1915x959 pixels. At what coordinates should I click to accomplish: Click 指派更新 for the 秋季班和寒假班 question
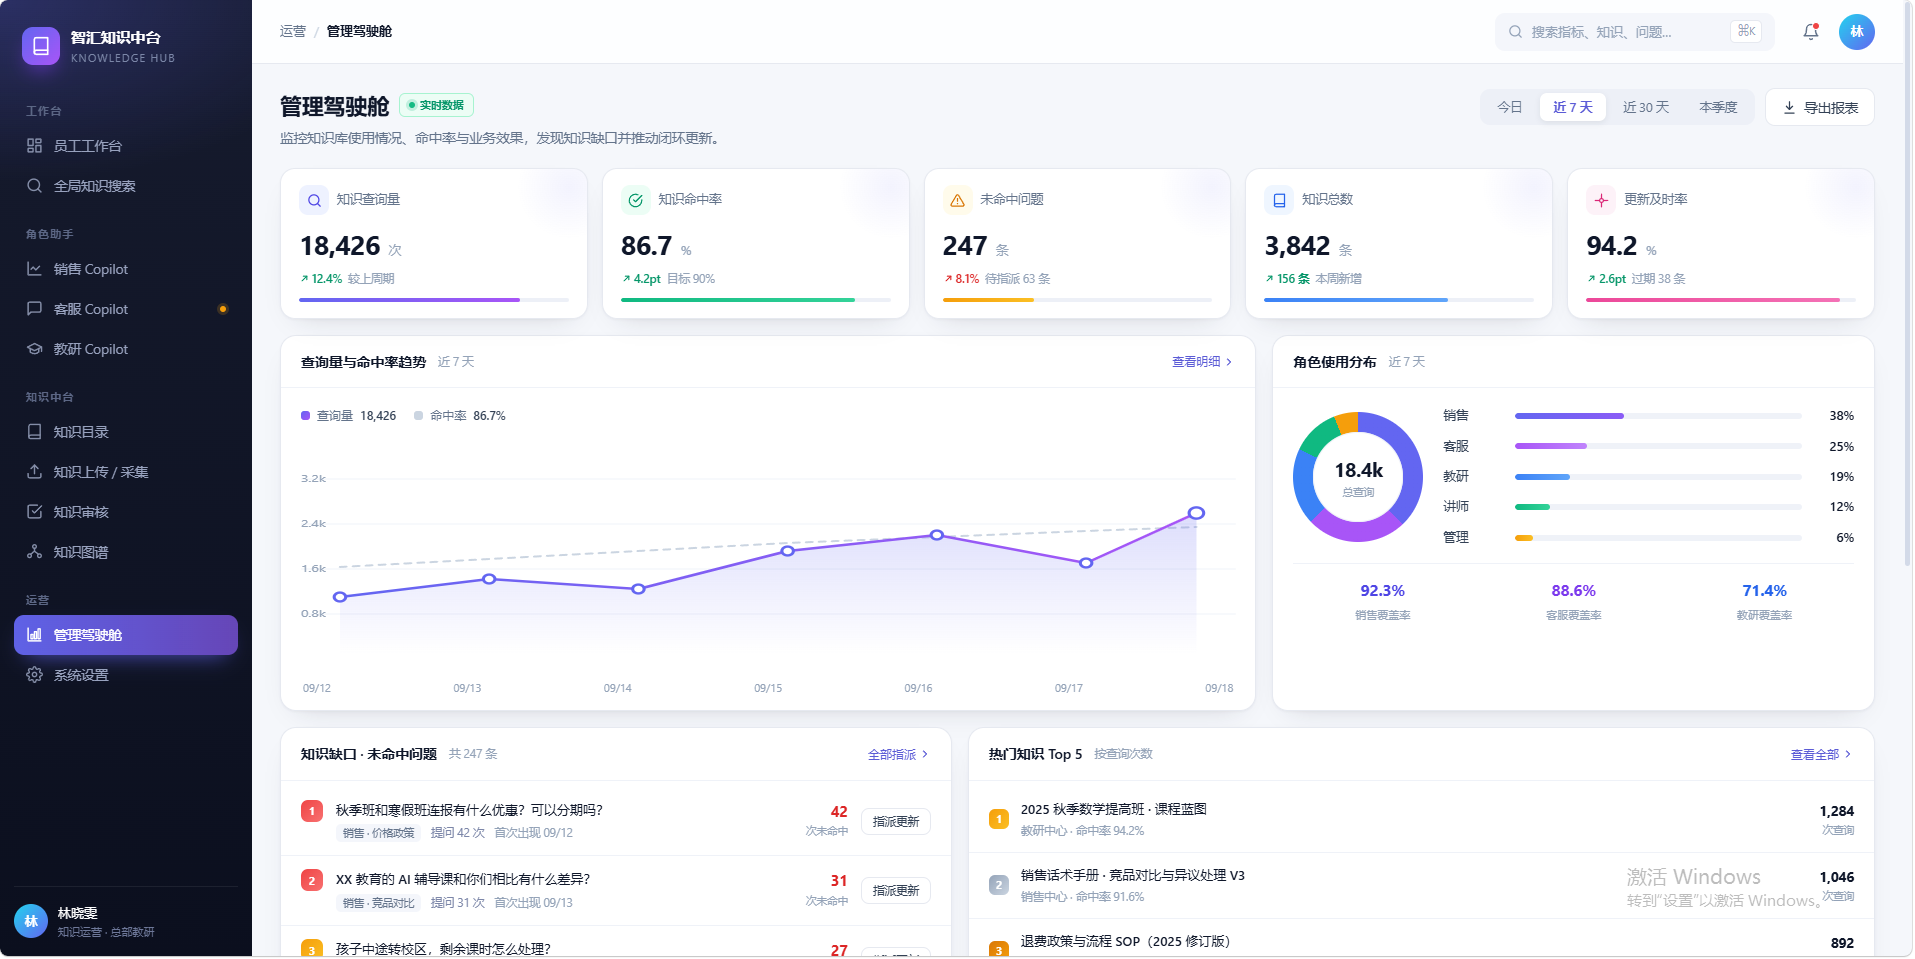click(x=896, y=822)
